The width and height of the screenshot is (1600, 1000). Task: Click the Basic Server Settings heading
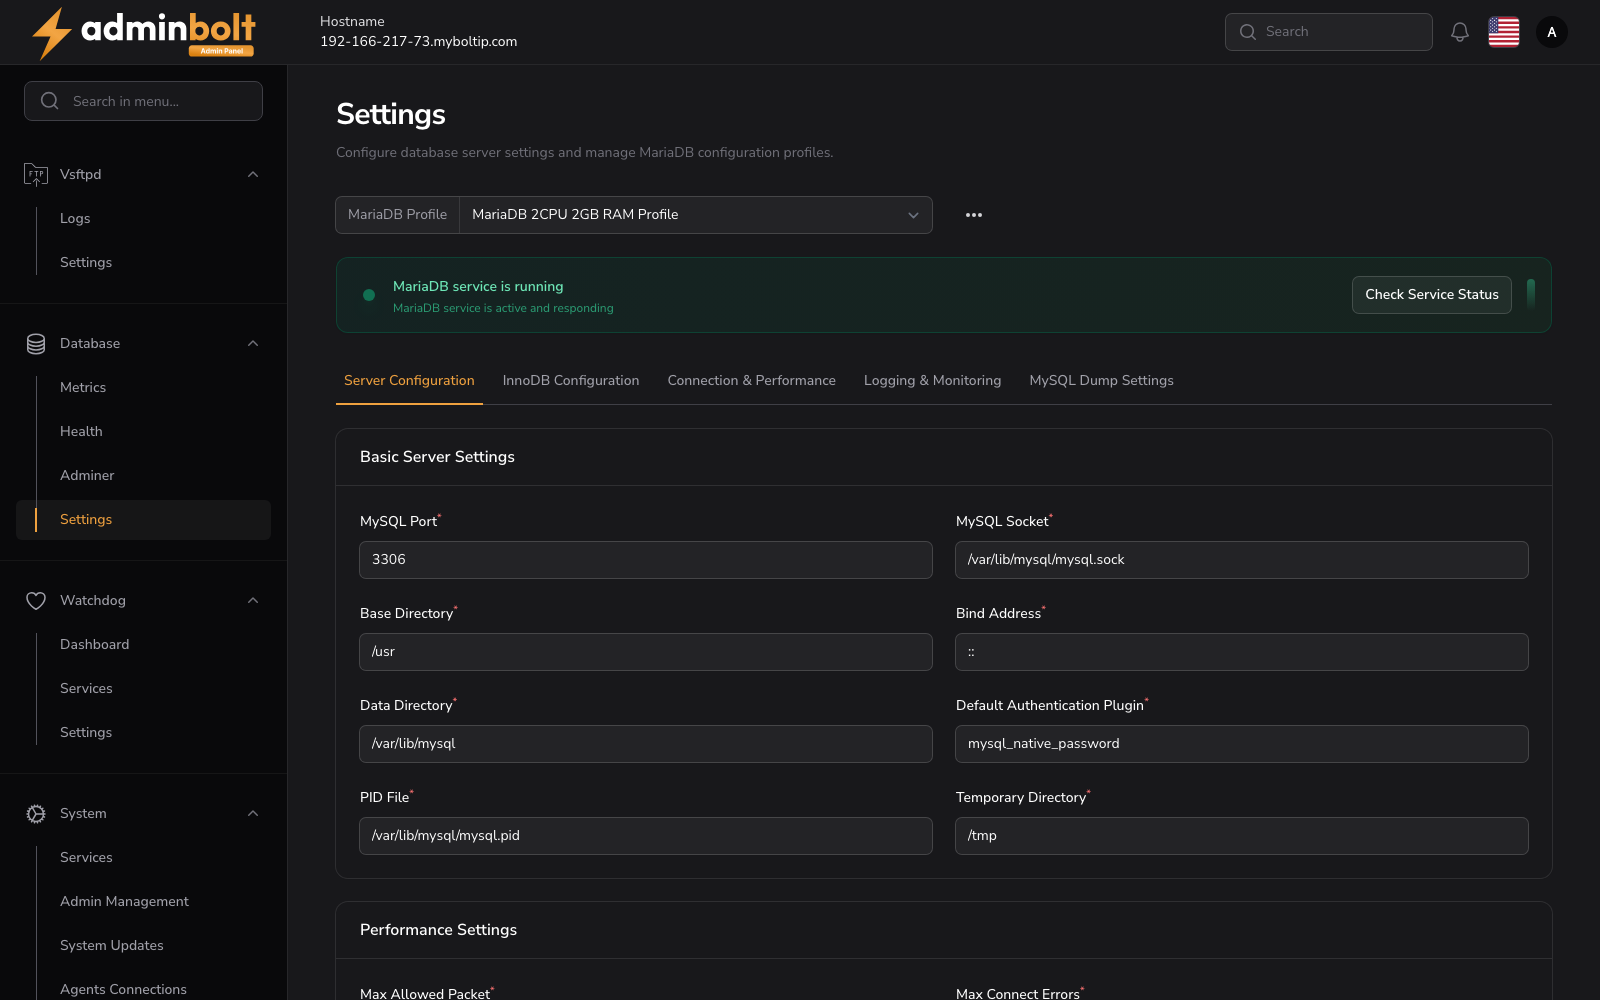click(x=437, y=457)
